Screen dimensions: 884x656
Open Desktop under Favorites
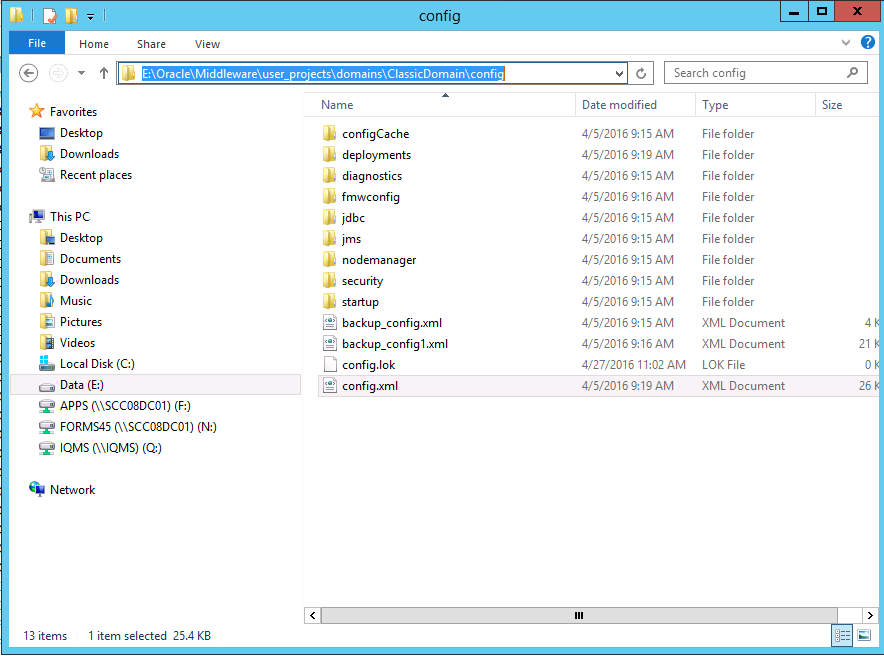click(x=81, y=133)
